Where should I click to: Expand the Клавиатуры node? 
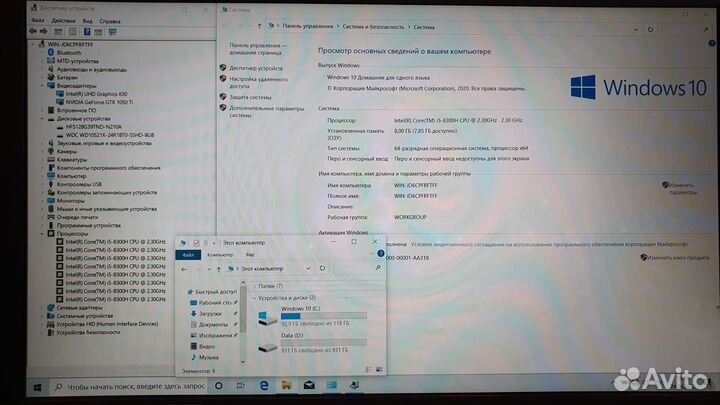(x=42, y=160)
